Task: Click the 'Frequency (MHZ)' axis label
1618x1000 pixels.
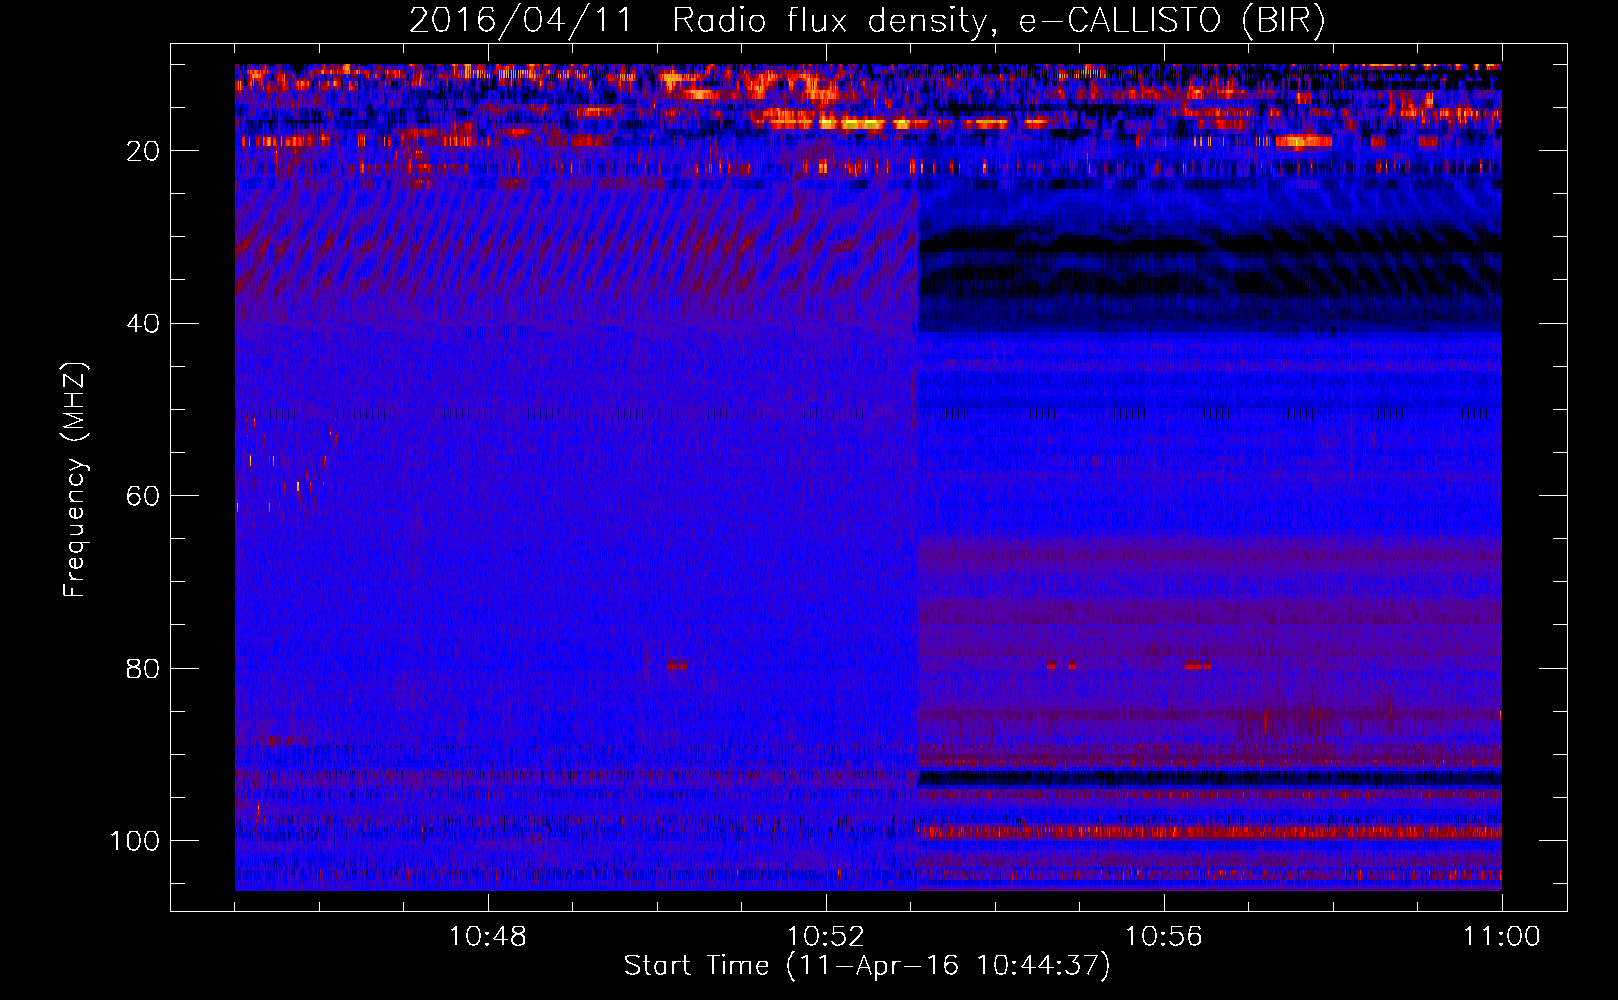Action: click(76, 479)
